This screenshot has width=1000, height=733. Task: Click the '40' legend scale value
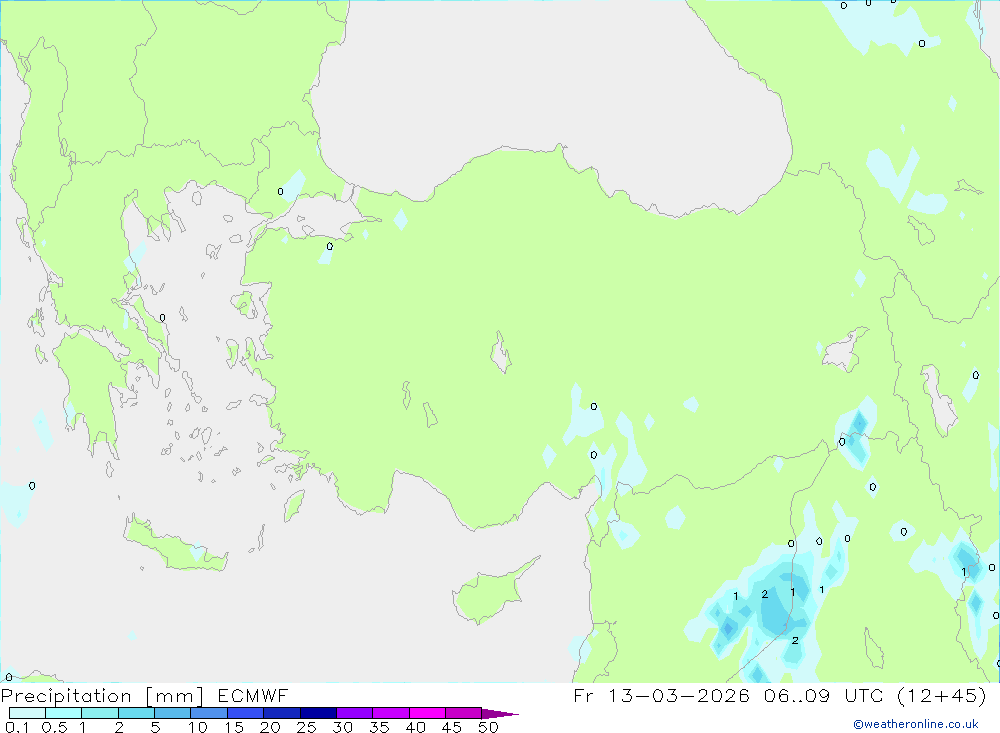(416, 727)
